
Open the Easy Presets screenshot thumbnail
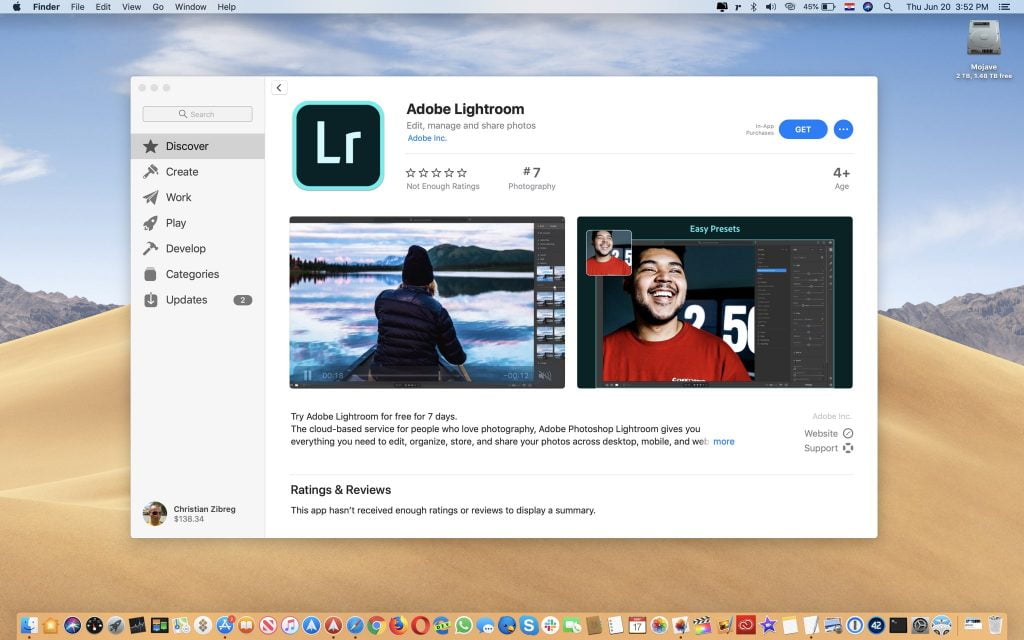pos(714,302)
